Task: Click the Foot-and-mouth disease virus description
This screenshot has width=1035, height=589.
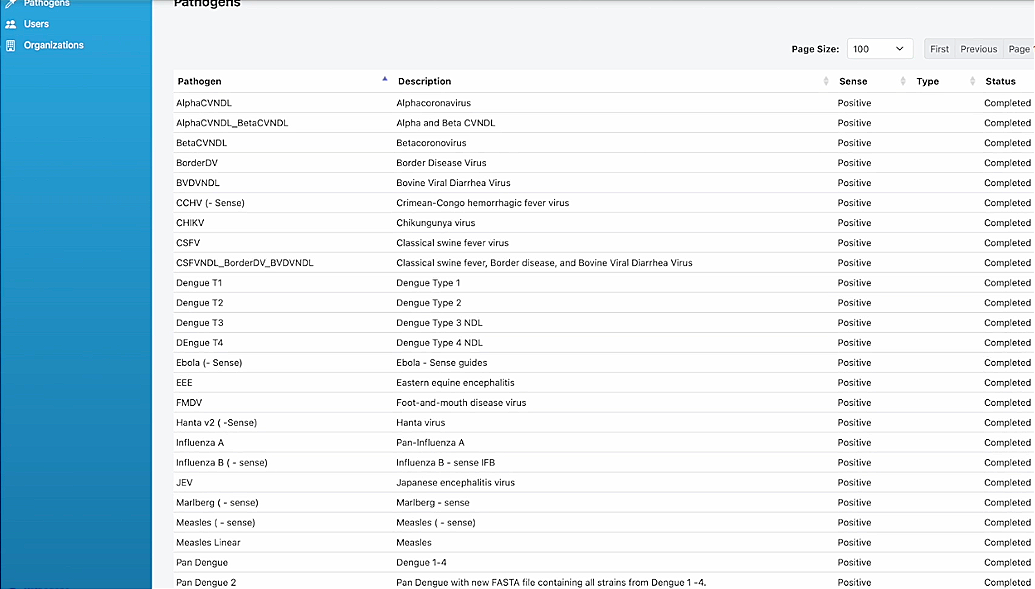Action: point(461,403)
